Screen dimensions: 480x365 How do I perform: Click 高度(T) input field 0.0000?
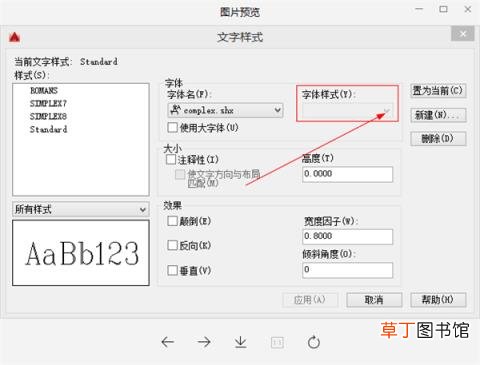[347, 174]
